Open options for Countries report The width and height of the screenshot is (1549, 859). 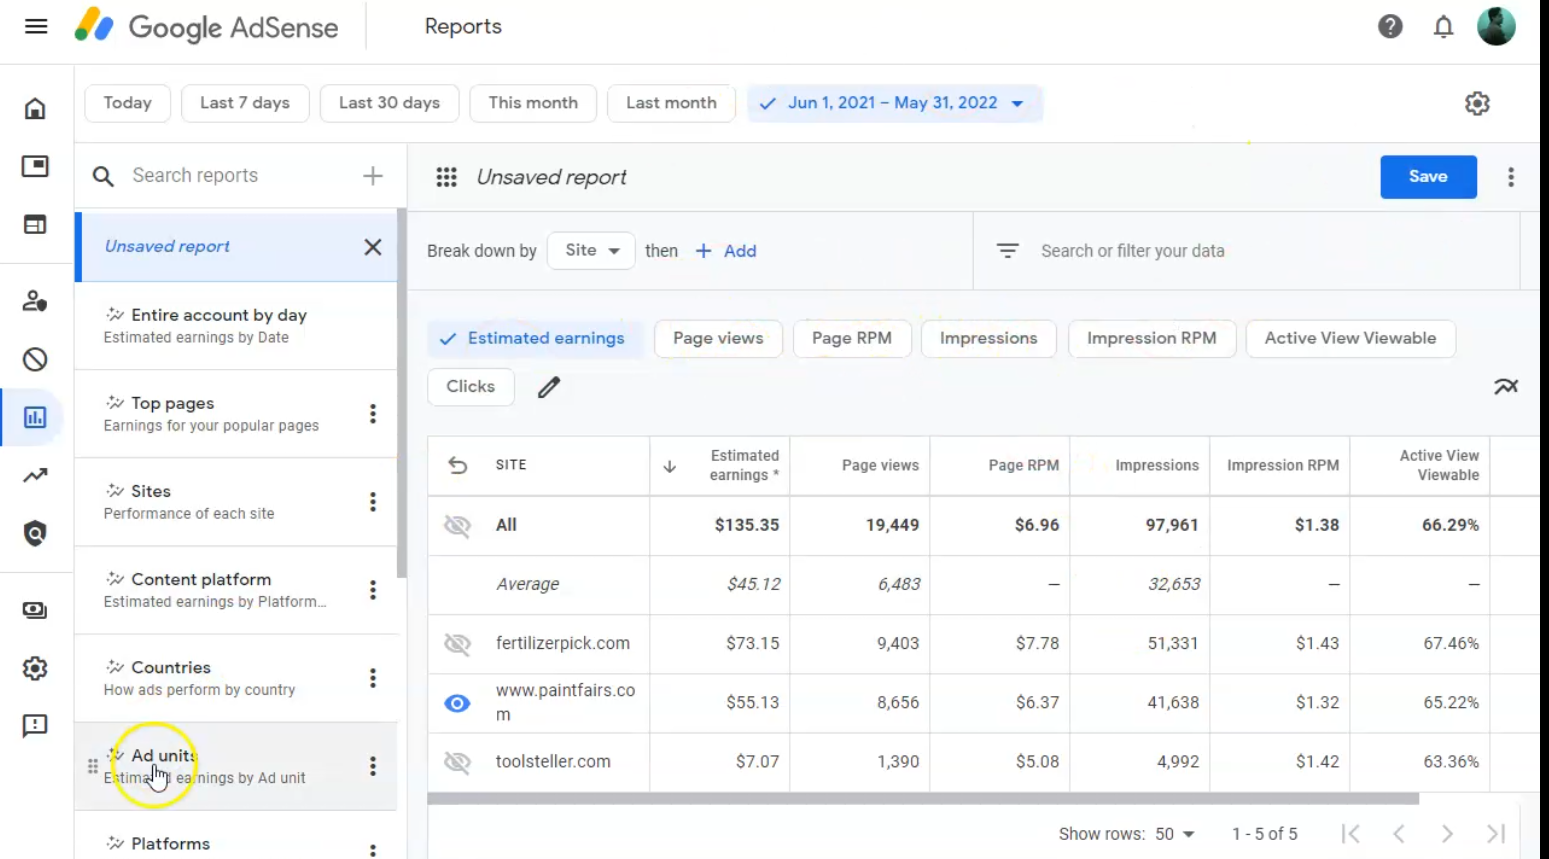[x=373, y=678]
